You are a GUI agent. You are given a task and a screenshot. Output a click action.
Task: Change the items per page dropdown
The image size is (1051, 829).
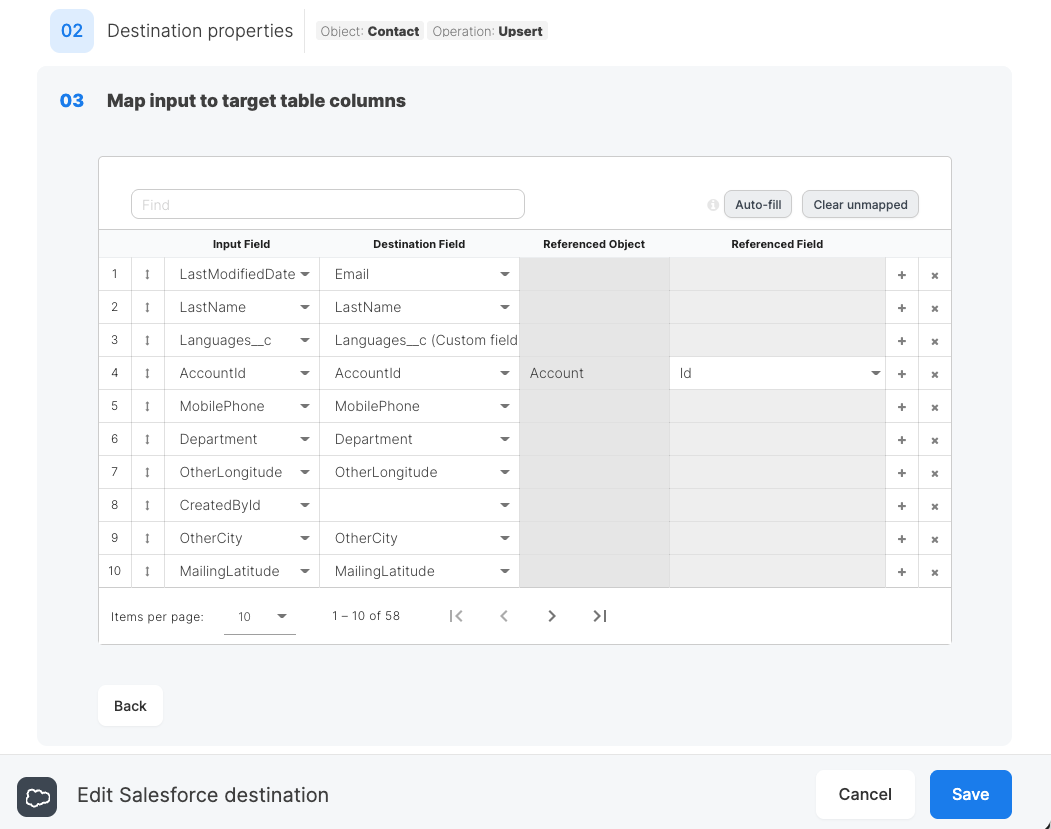coord(260,616)
